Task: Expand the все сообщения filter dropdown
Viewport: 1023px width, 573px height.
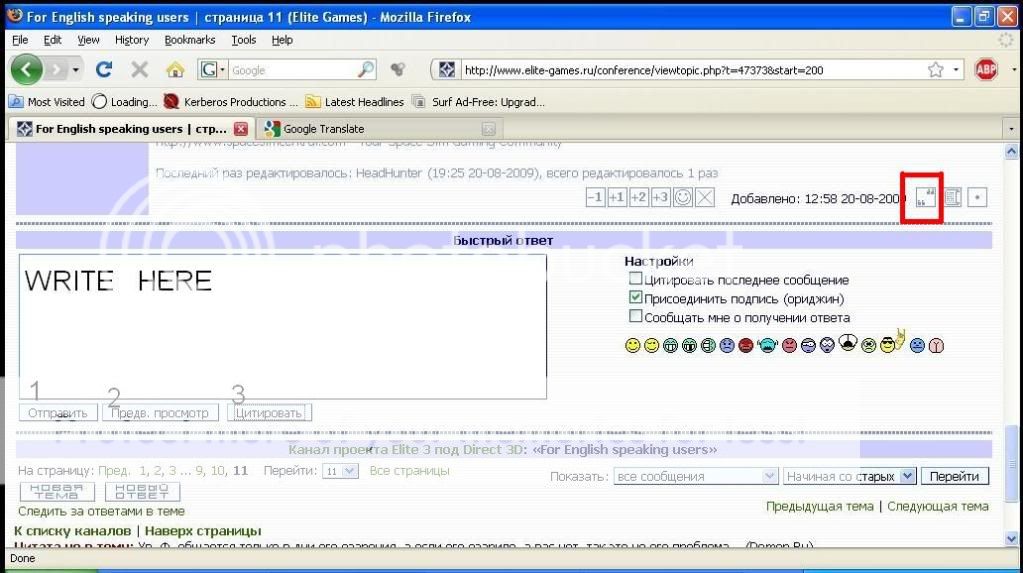Action: tap(695, 477)
